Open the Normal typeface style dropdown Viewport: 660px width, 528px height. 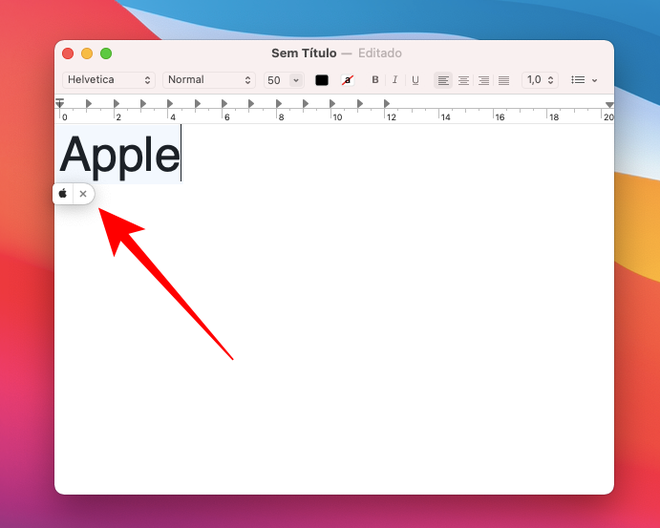pyautogui.click(x=209, y=80)
